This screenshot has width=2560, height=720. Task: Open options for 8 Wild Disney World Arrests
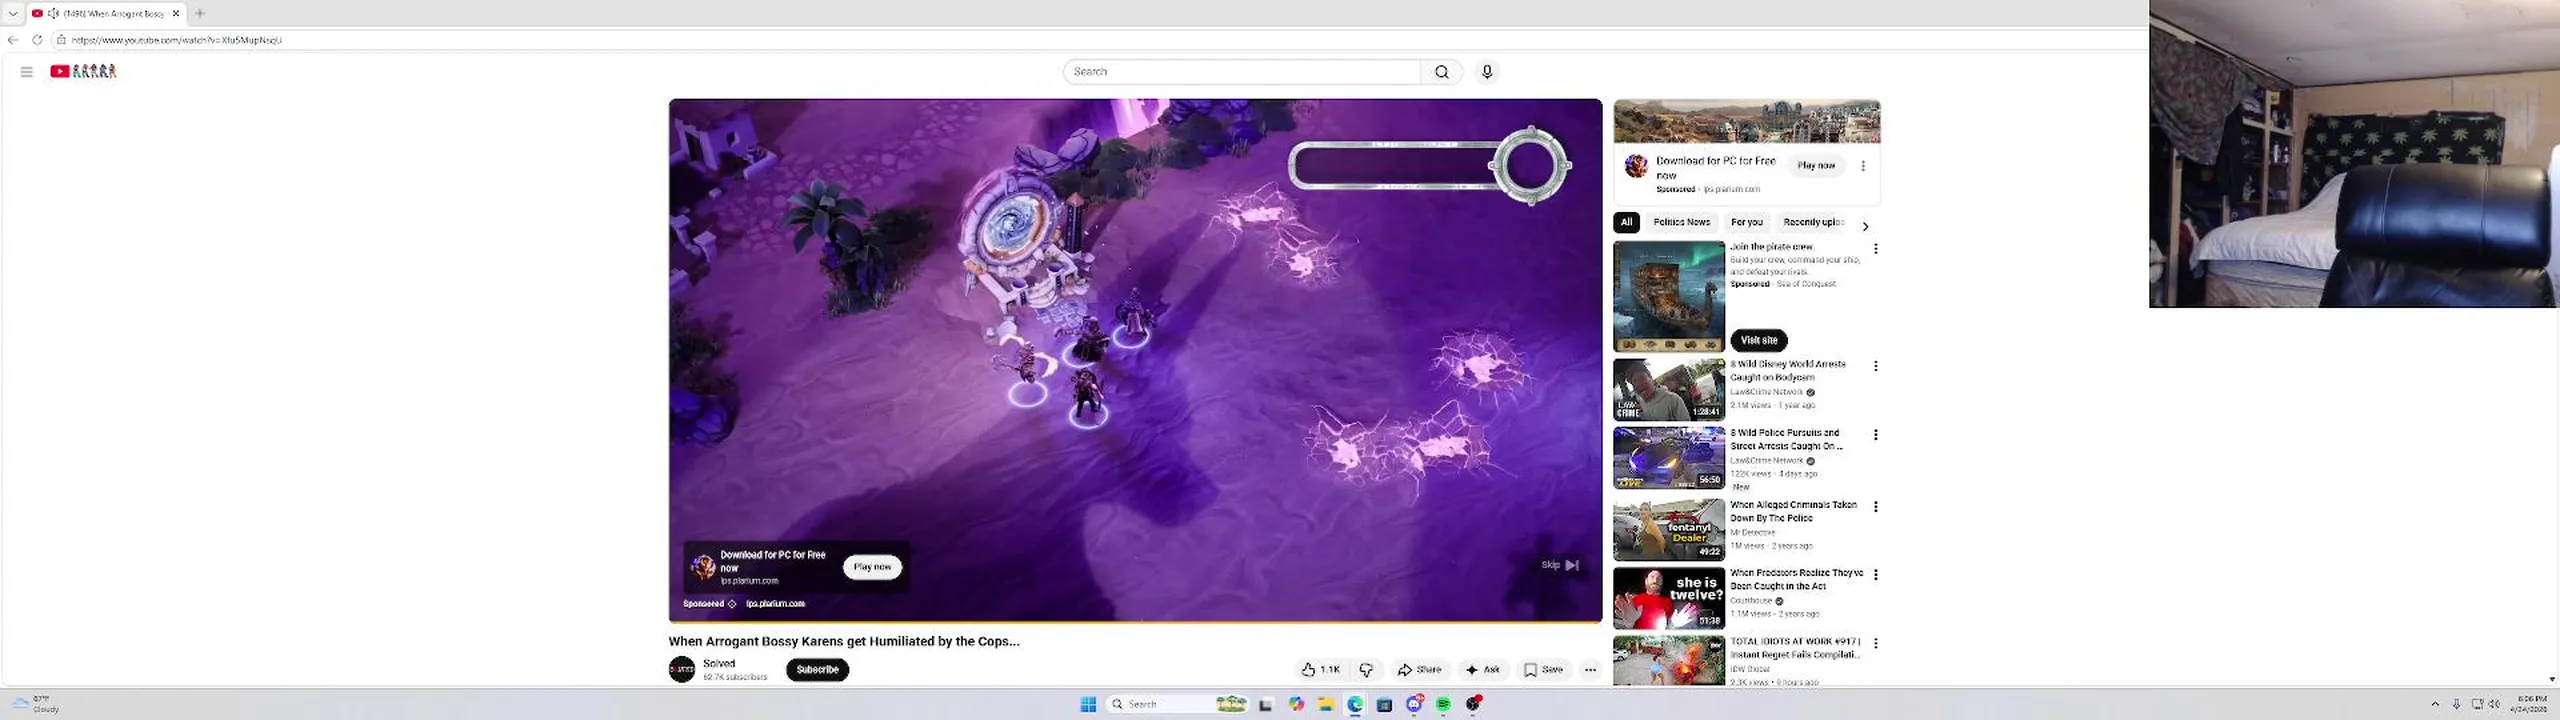pyautogui.click(x=1876, y=366)
